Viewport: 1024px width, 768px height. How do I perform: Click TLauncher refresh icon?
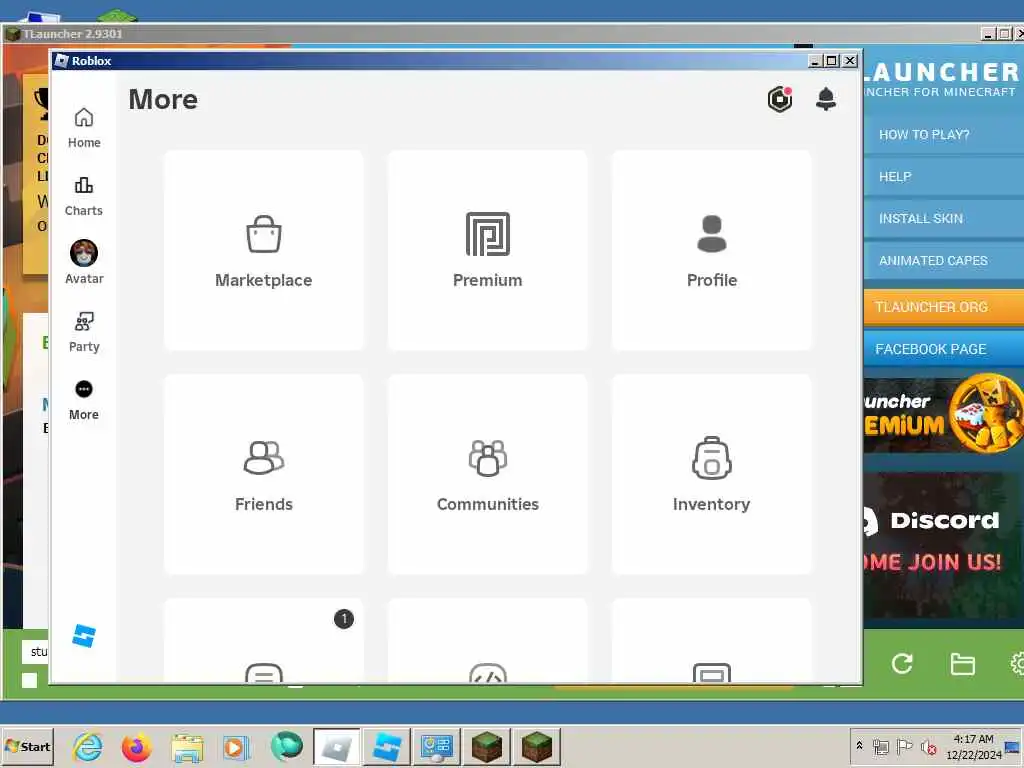pyautogui.click(x=902, y=664)
